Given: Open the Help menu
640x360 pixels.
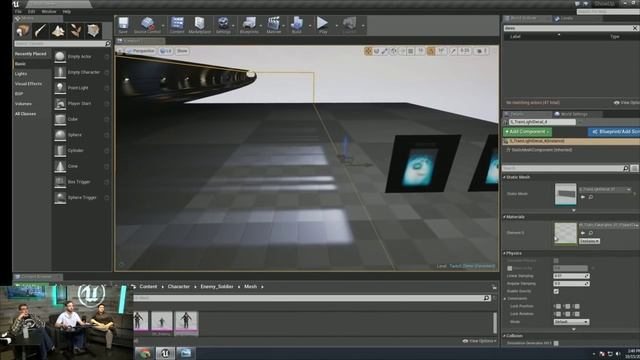Looking at the screenshot, I should [67, 11].
